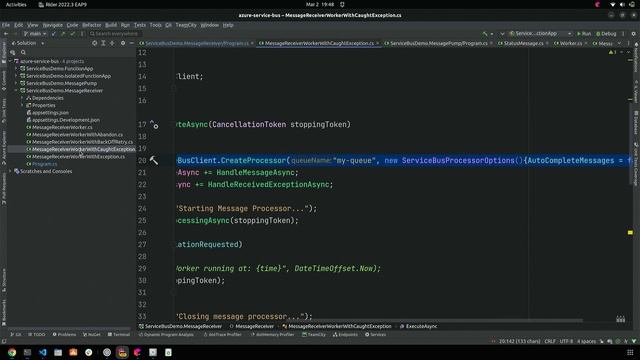Click MessageReceiver breadcrumb
Image resolution: width=640 pixels, height=360 pixels.
251,327
